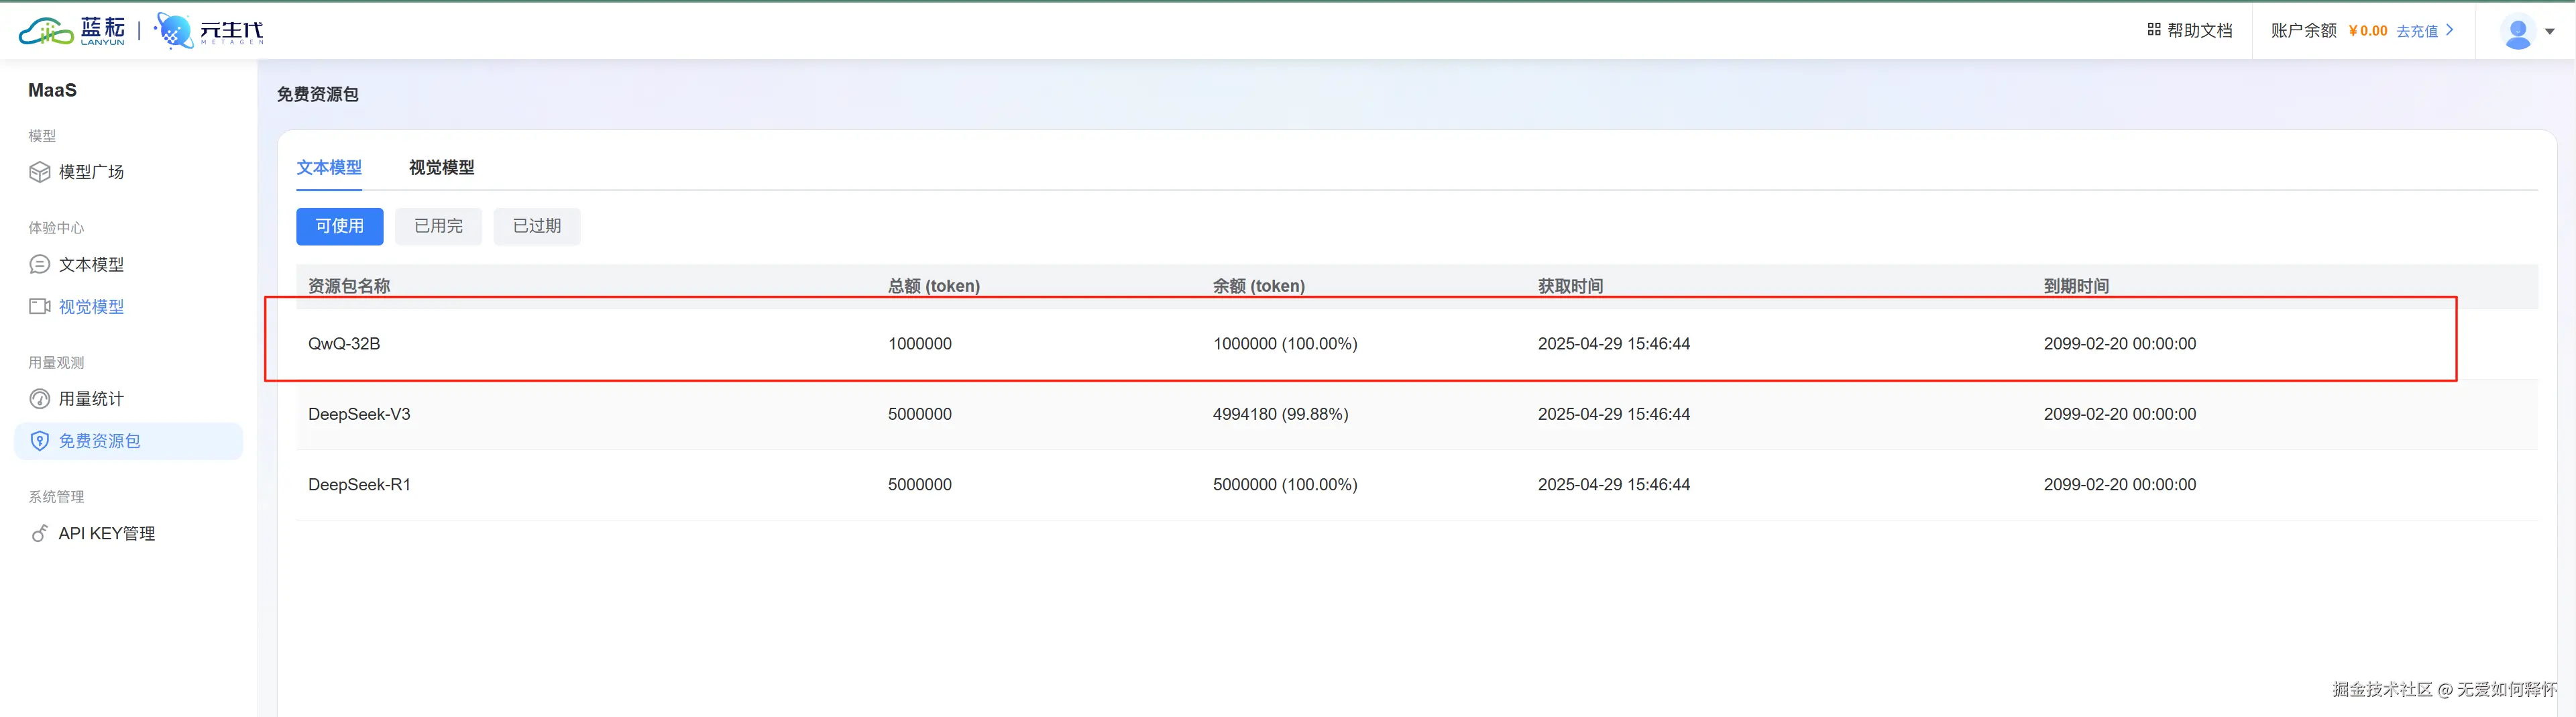Open the user avatar icon

2517,31
